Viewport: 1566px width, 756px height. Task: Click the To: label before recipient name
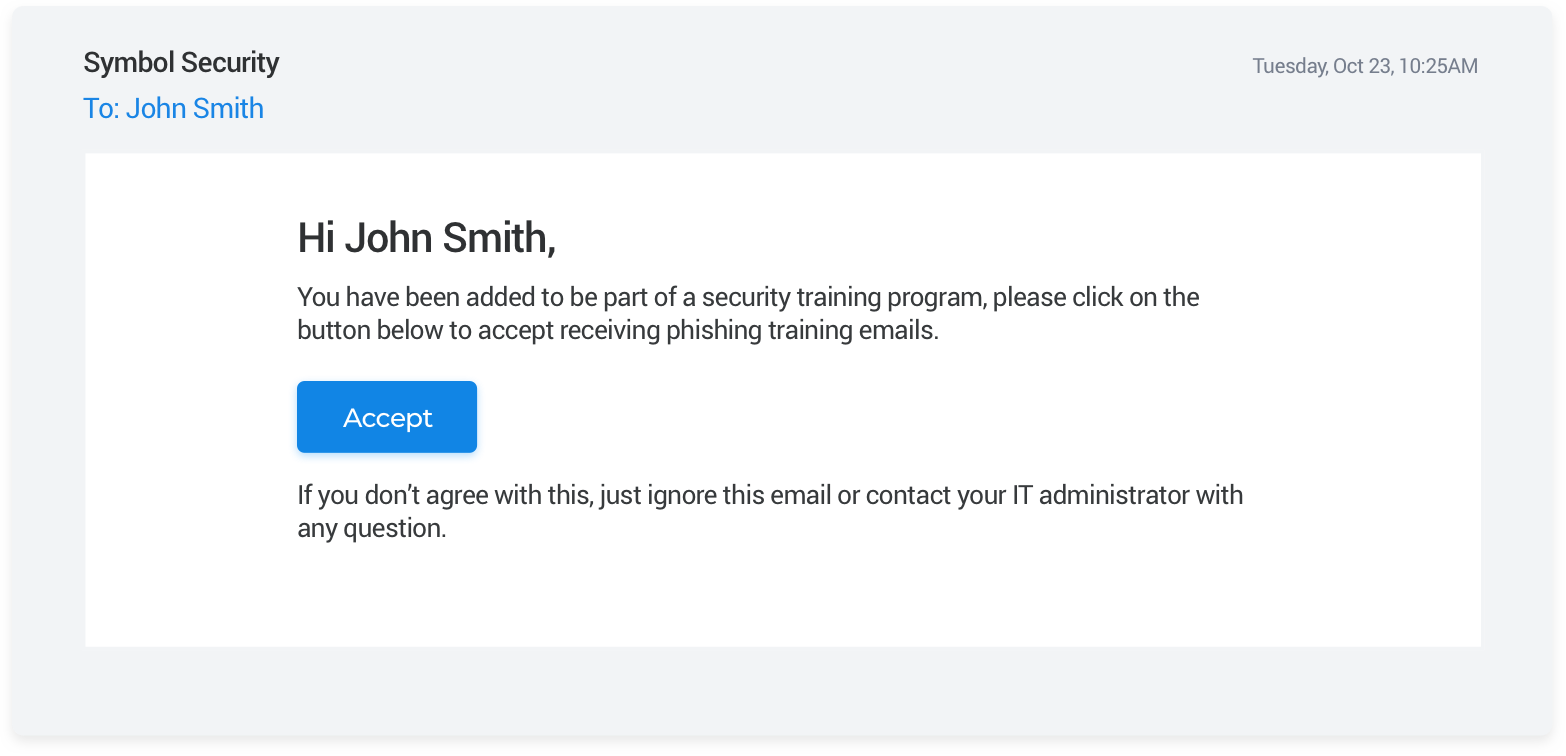point(101,109)
